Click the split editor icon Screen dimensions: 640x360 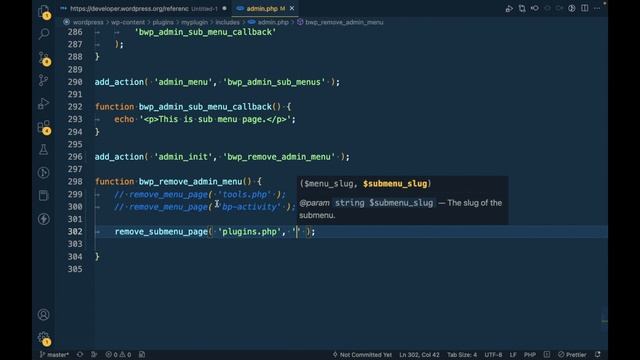click(584, 9)
